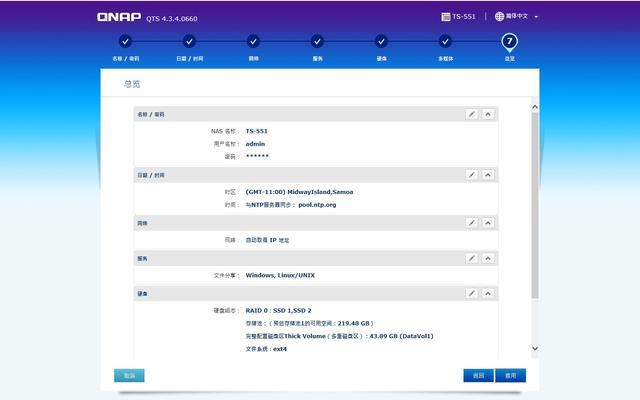Collapse the 网络 section
The image size is (640, 400).
[x=488, y=223]
